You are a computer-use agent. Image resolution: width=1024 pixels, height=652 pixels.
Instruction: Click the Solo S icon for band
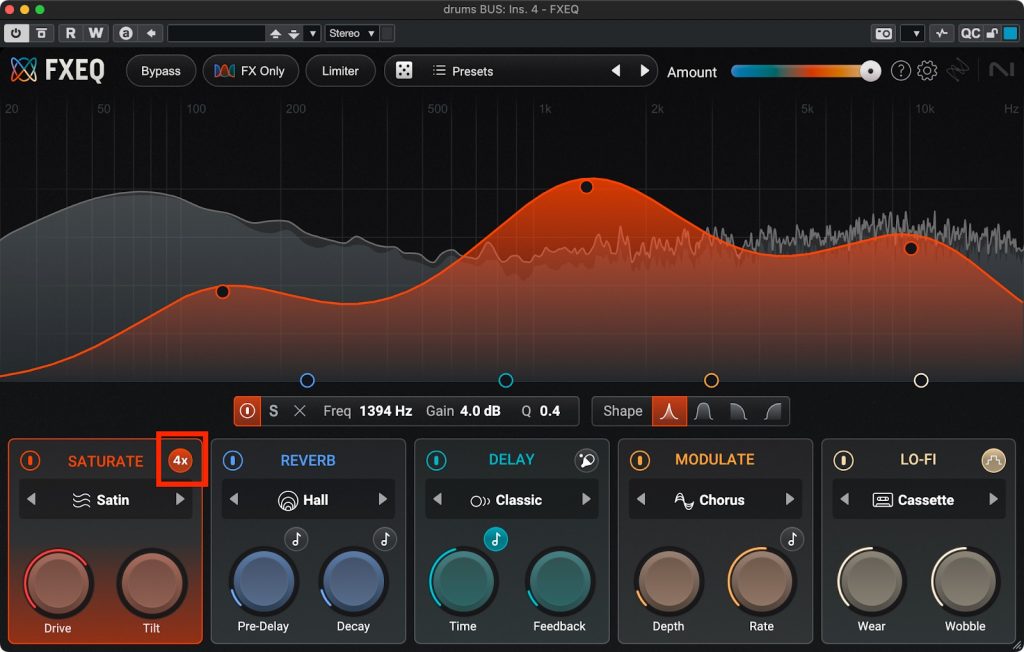pos(273,411)
